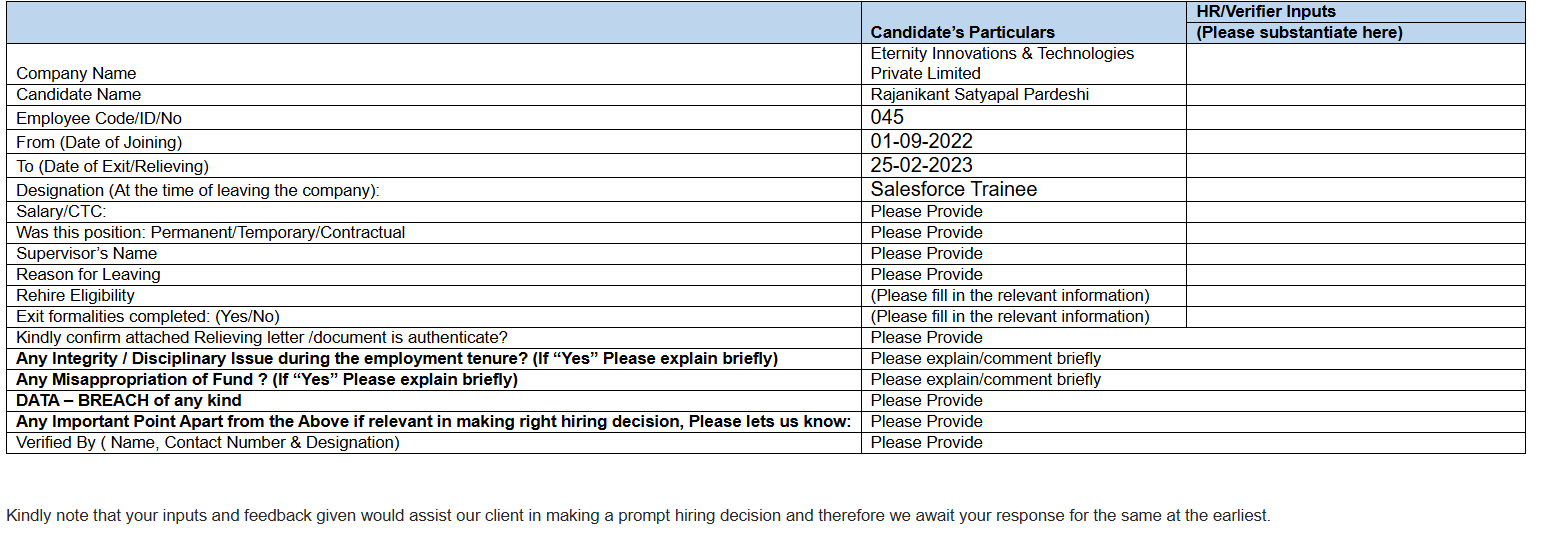The width and height of the screenshot is (1546, 545).
Task: Click the Date of Exit value 25-02-2023
Action: [921, 165]
